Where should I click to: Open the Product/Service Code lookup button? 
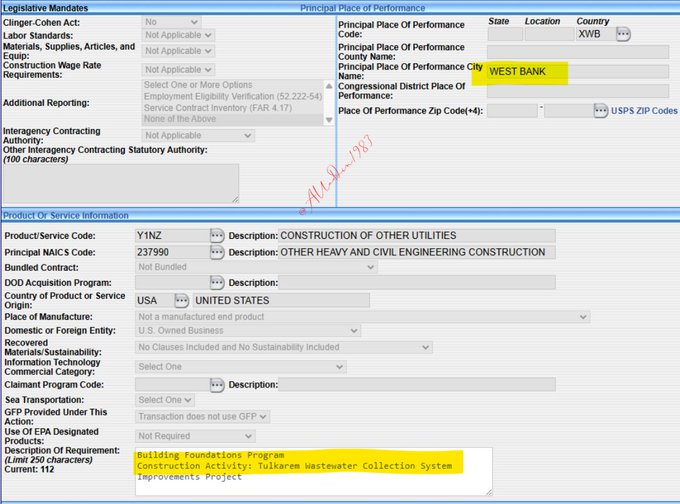pos(217,235)
